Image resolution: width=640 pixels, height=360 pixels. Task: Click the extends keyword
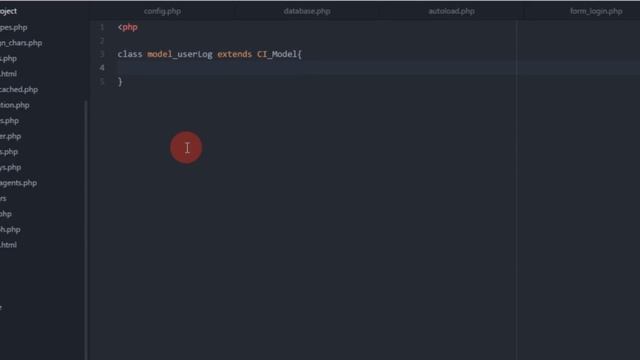[235, 54]
